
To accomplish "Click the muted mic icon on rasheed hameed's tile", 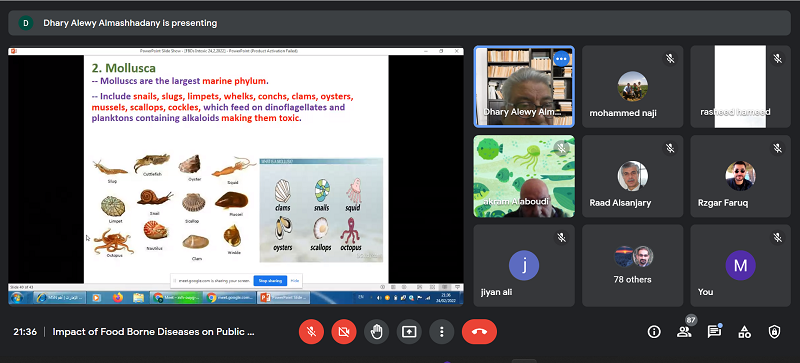I will (x=778, y=59).
